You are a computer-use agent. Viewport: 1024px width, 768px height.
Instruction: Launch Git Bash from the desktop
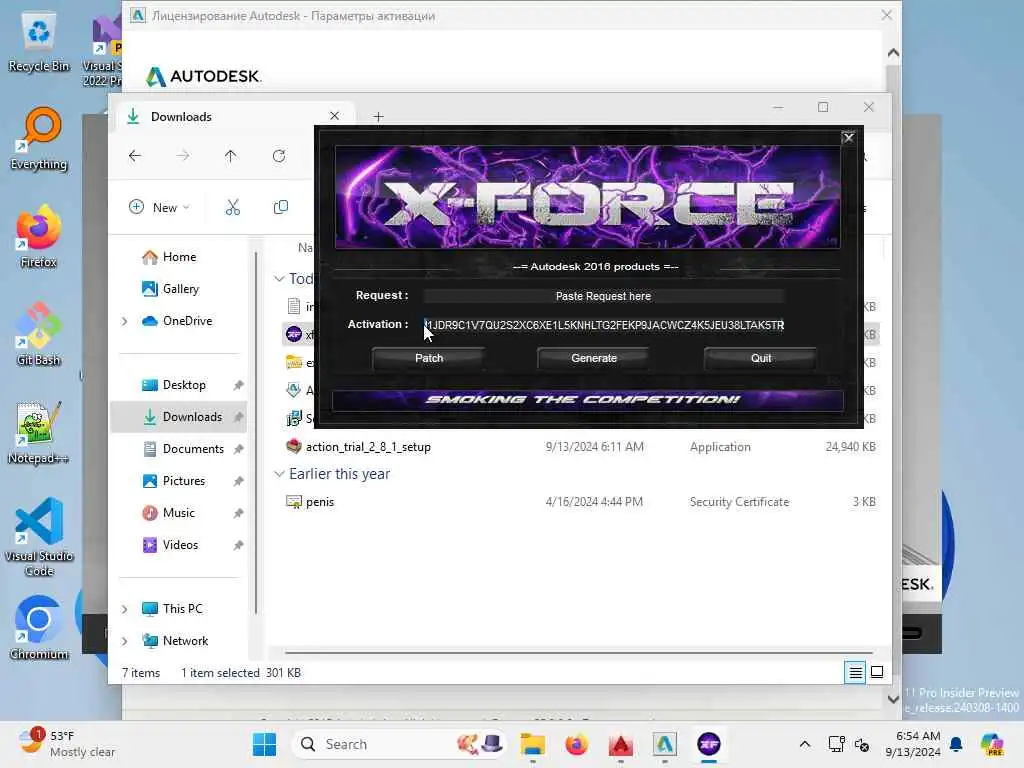tap(38, 334)
